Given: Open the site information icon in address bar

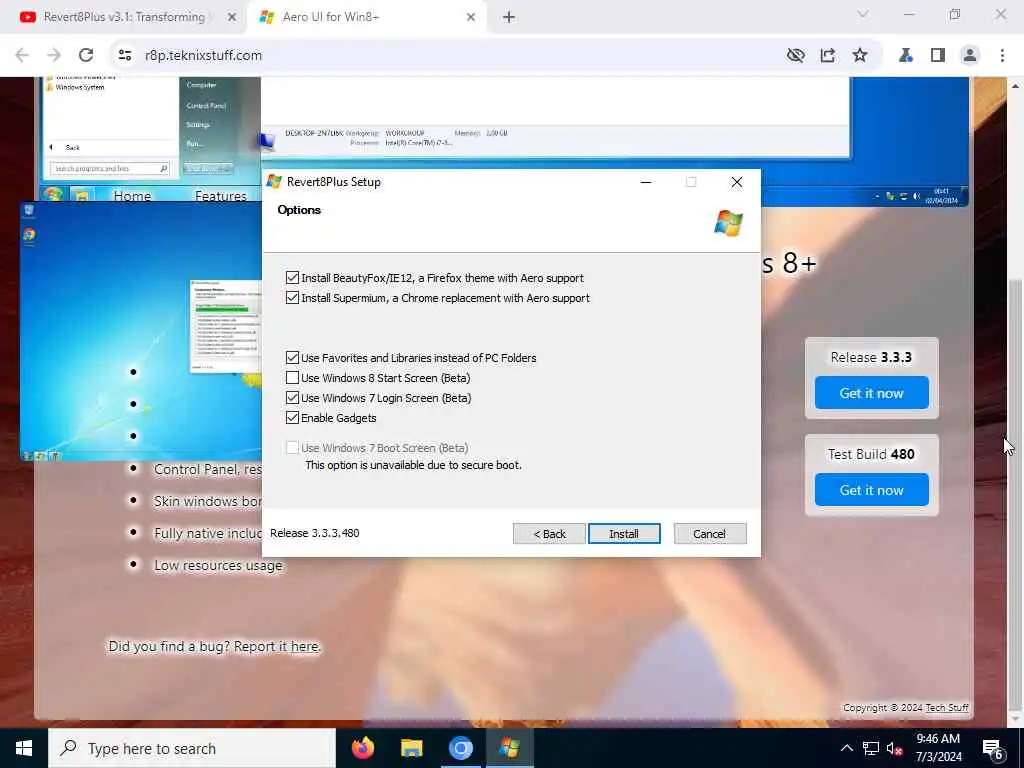Looking at the screenshot, I should click(125, 55).
